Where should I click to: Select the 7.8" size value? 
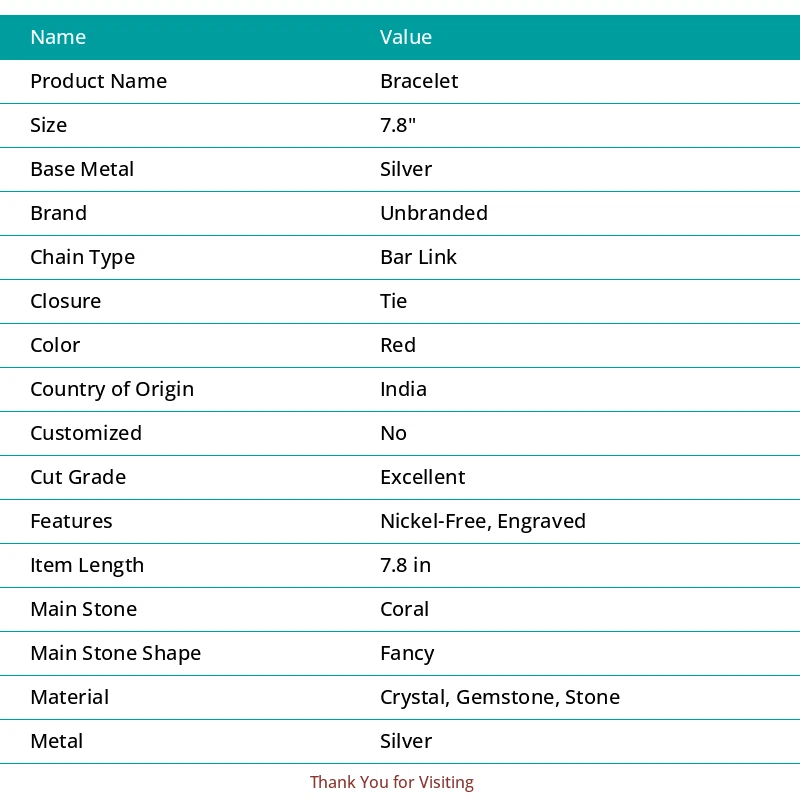point(399,125)
